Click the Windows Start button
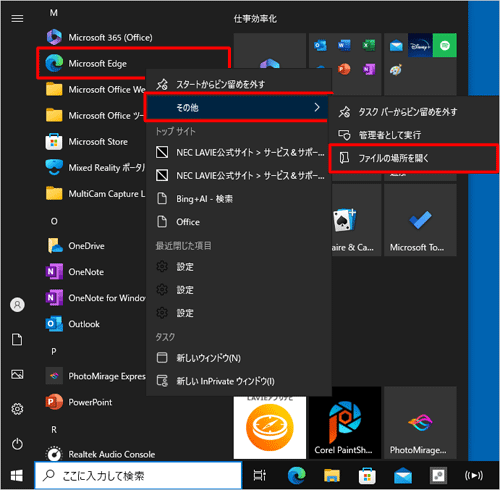This screenshot has height=490, width=500. [17, 476]
